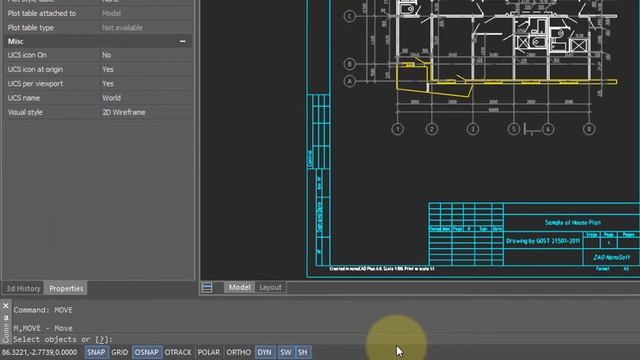Viewport: 640px width, 360px height.
Task: Click Drawing by GOST 21501-2011 text
Action: point(543,241)
